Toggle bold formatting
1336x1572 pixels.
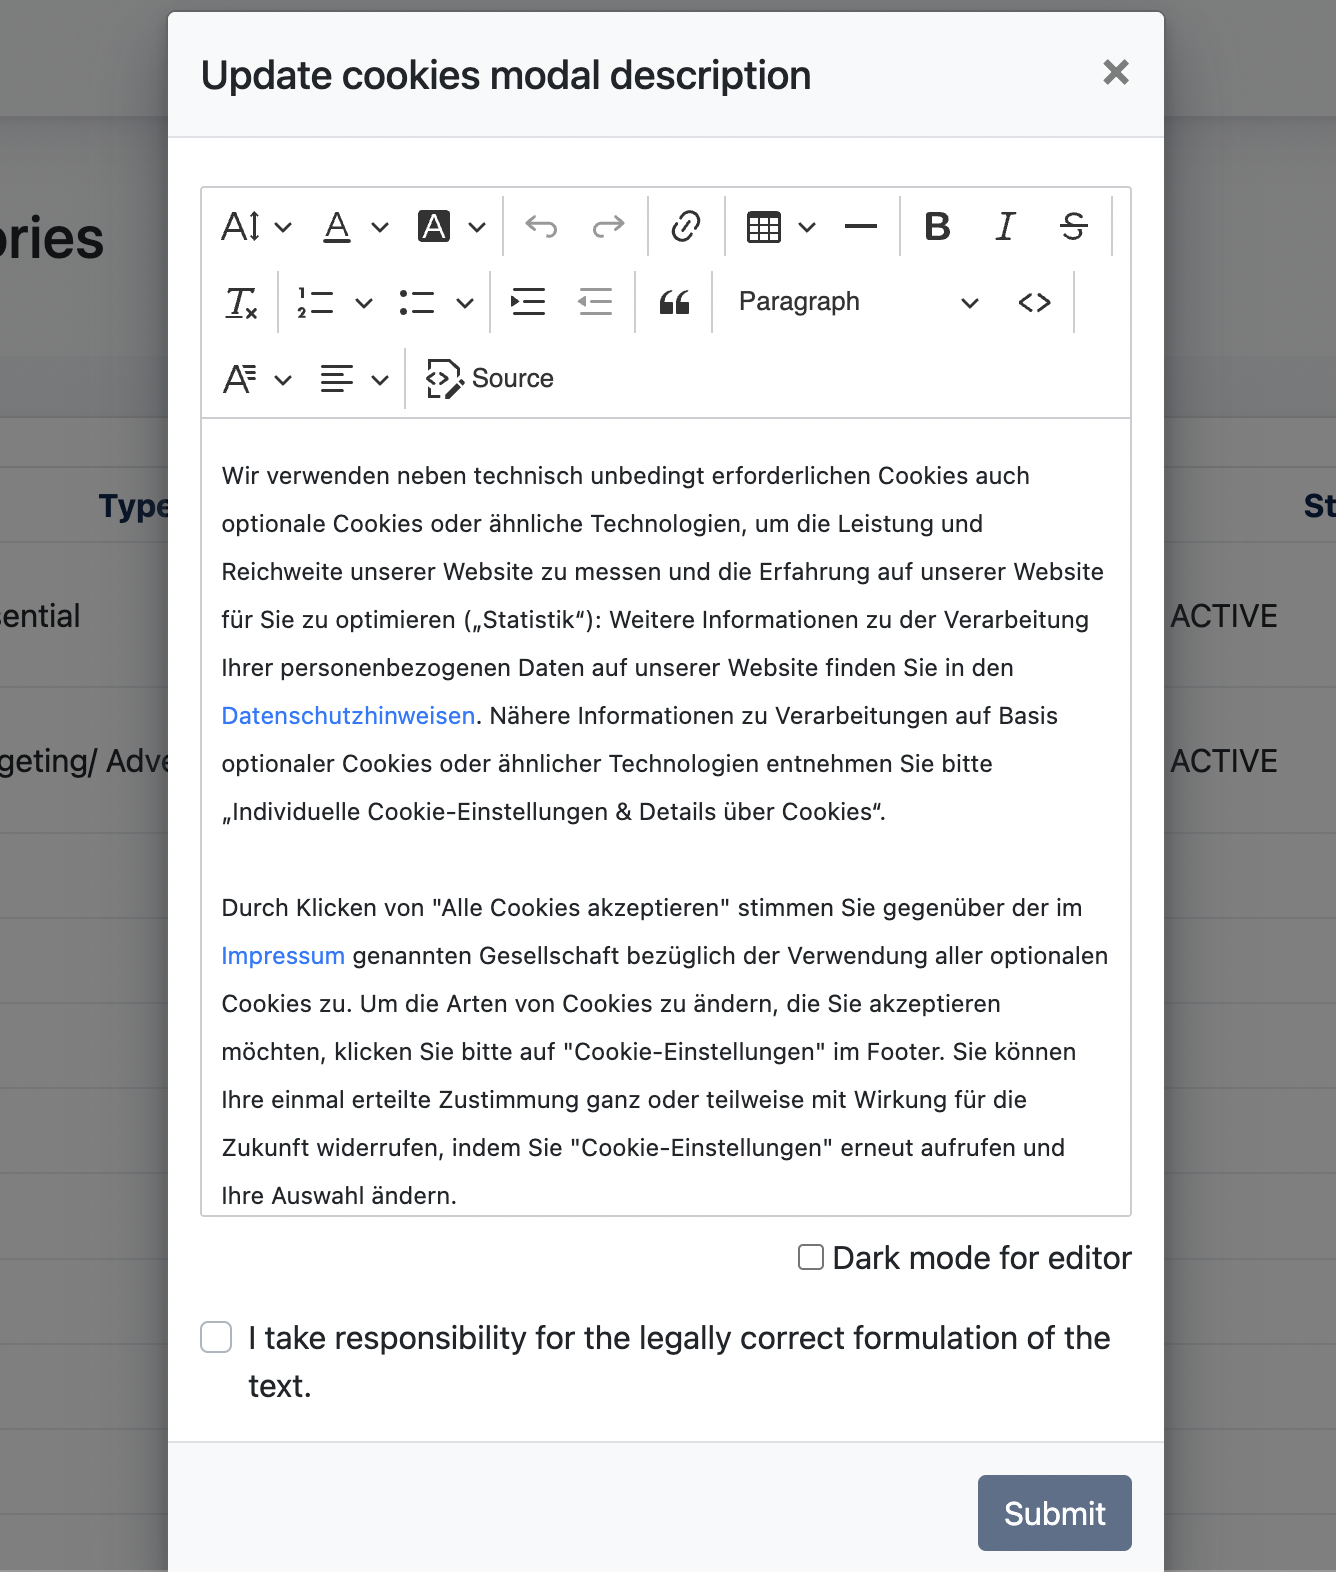938,227
